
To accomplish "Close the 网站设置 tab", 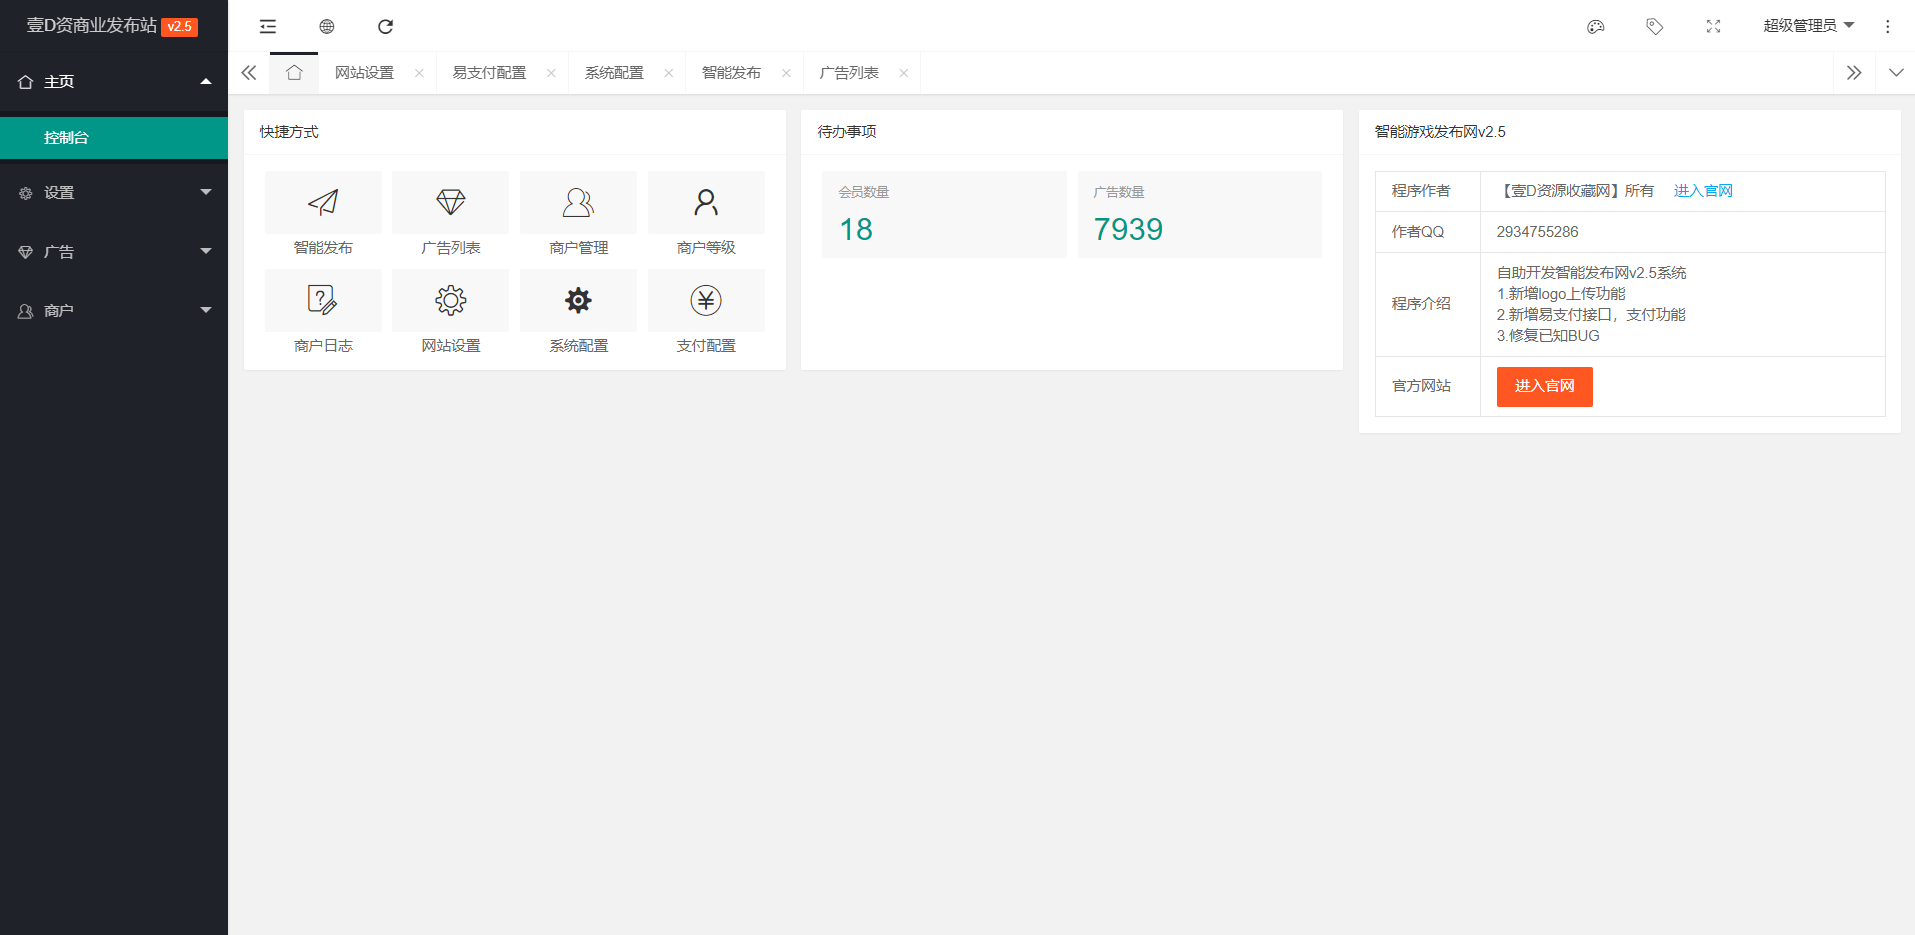I will (419, 73).
